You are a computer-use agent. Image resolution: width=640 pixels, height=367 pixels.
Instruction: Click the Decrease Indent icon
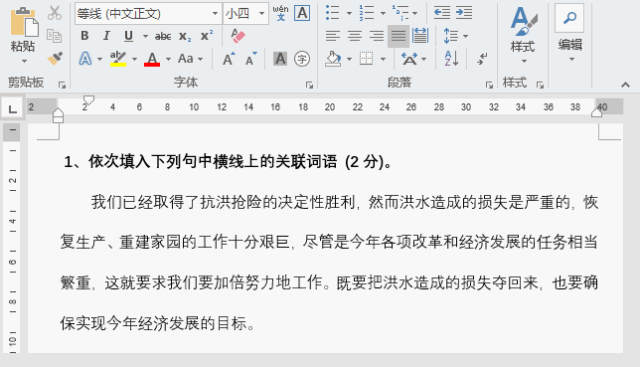[x=442, y=13]
